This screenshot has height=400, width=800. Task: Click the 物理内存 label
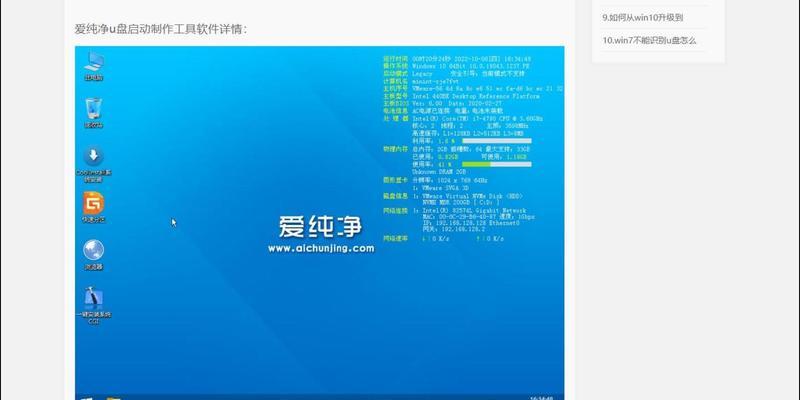pyautogui.click(x=395, y=149)
